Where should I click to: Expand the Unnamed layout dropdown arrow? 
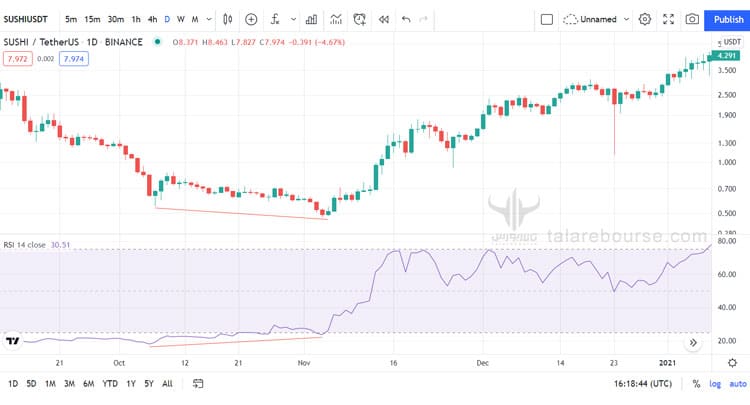pyautogui.click(x=626, y=20)
